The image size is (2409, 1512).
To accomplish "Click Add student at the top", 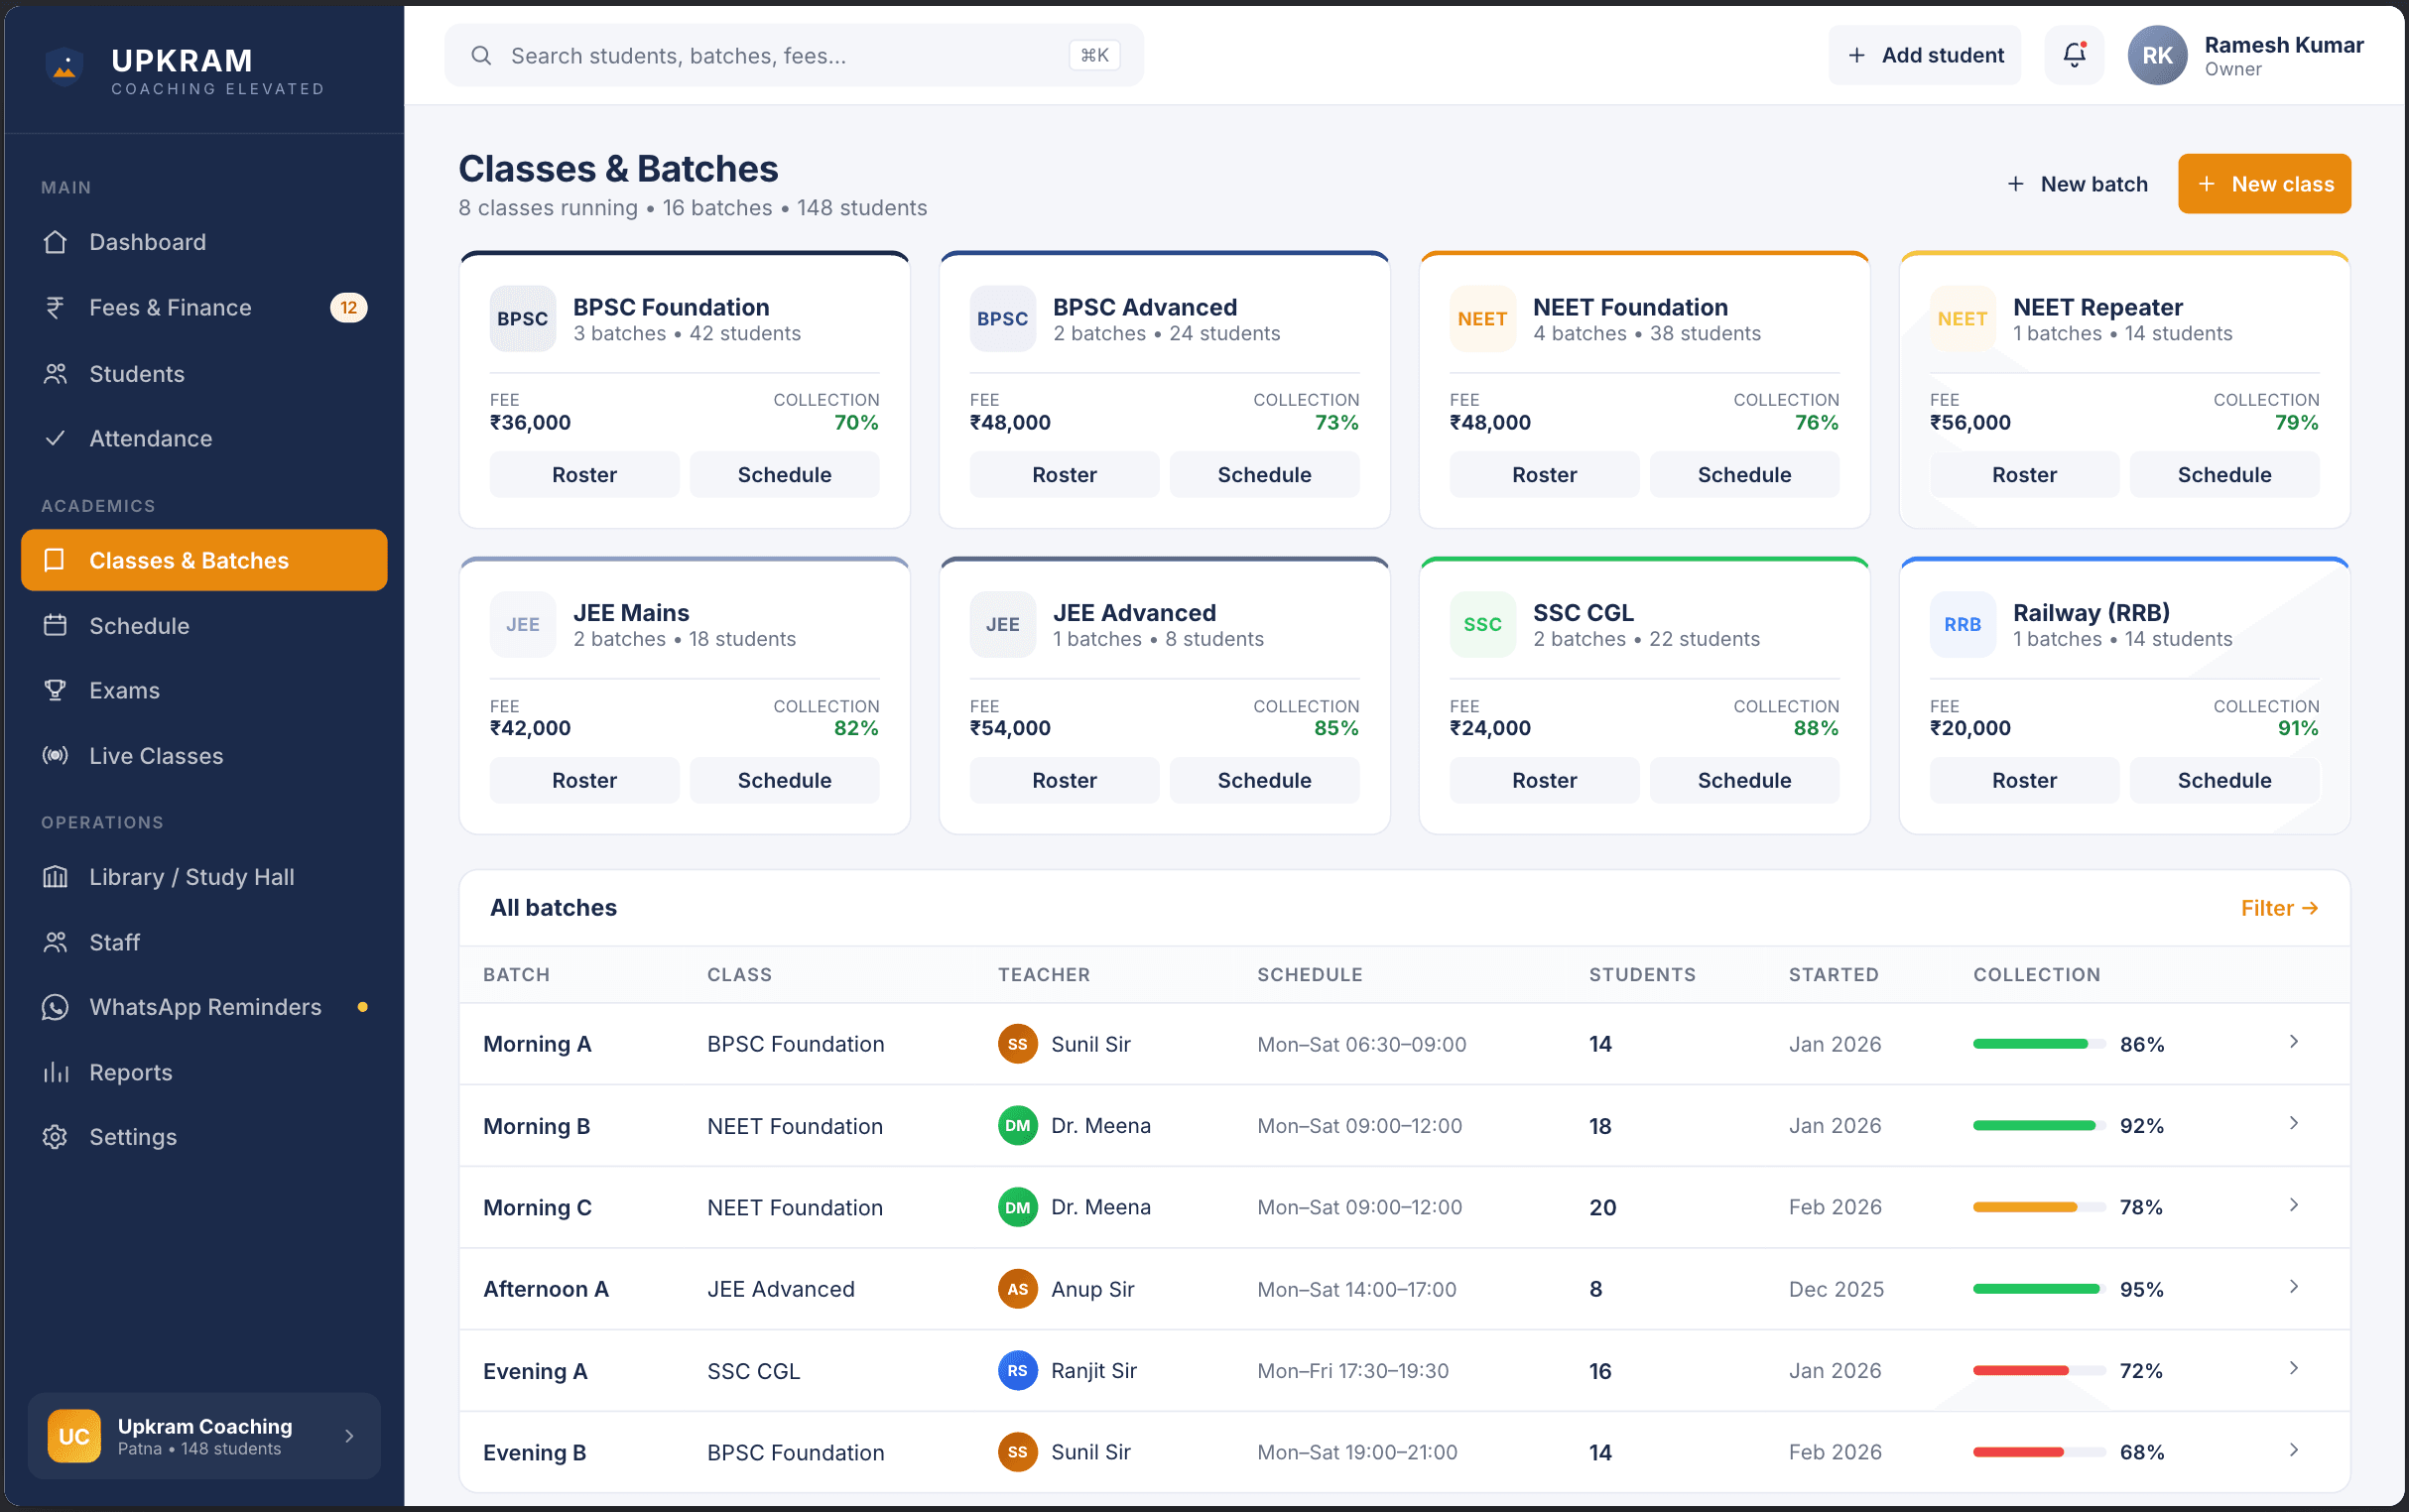I will click(1924, 55).
